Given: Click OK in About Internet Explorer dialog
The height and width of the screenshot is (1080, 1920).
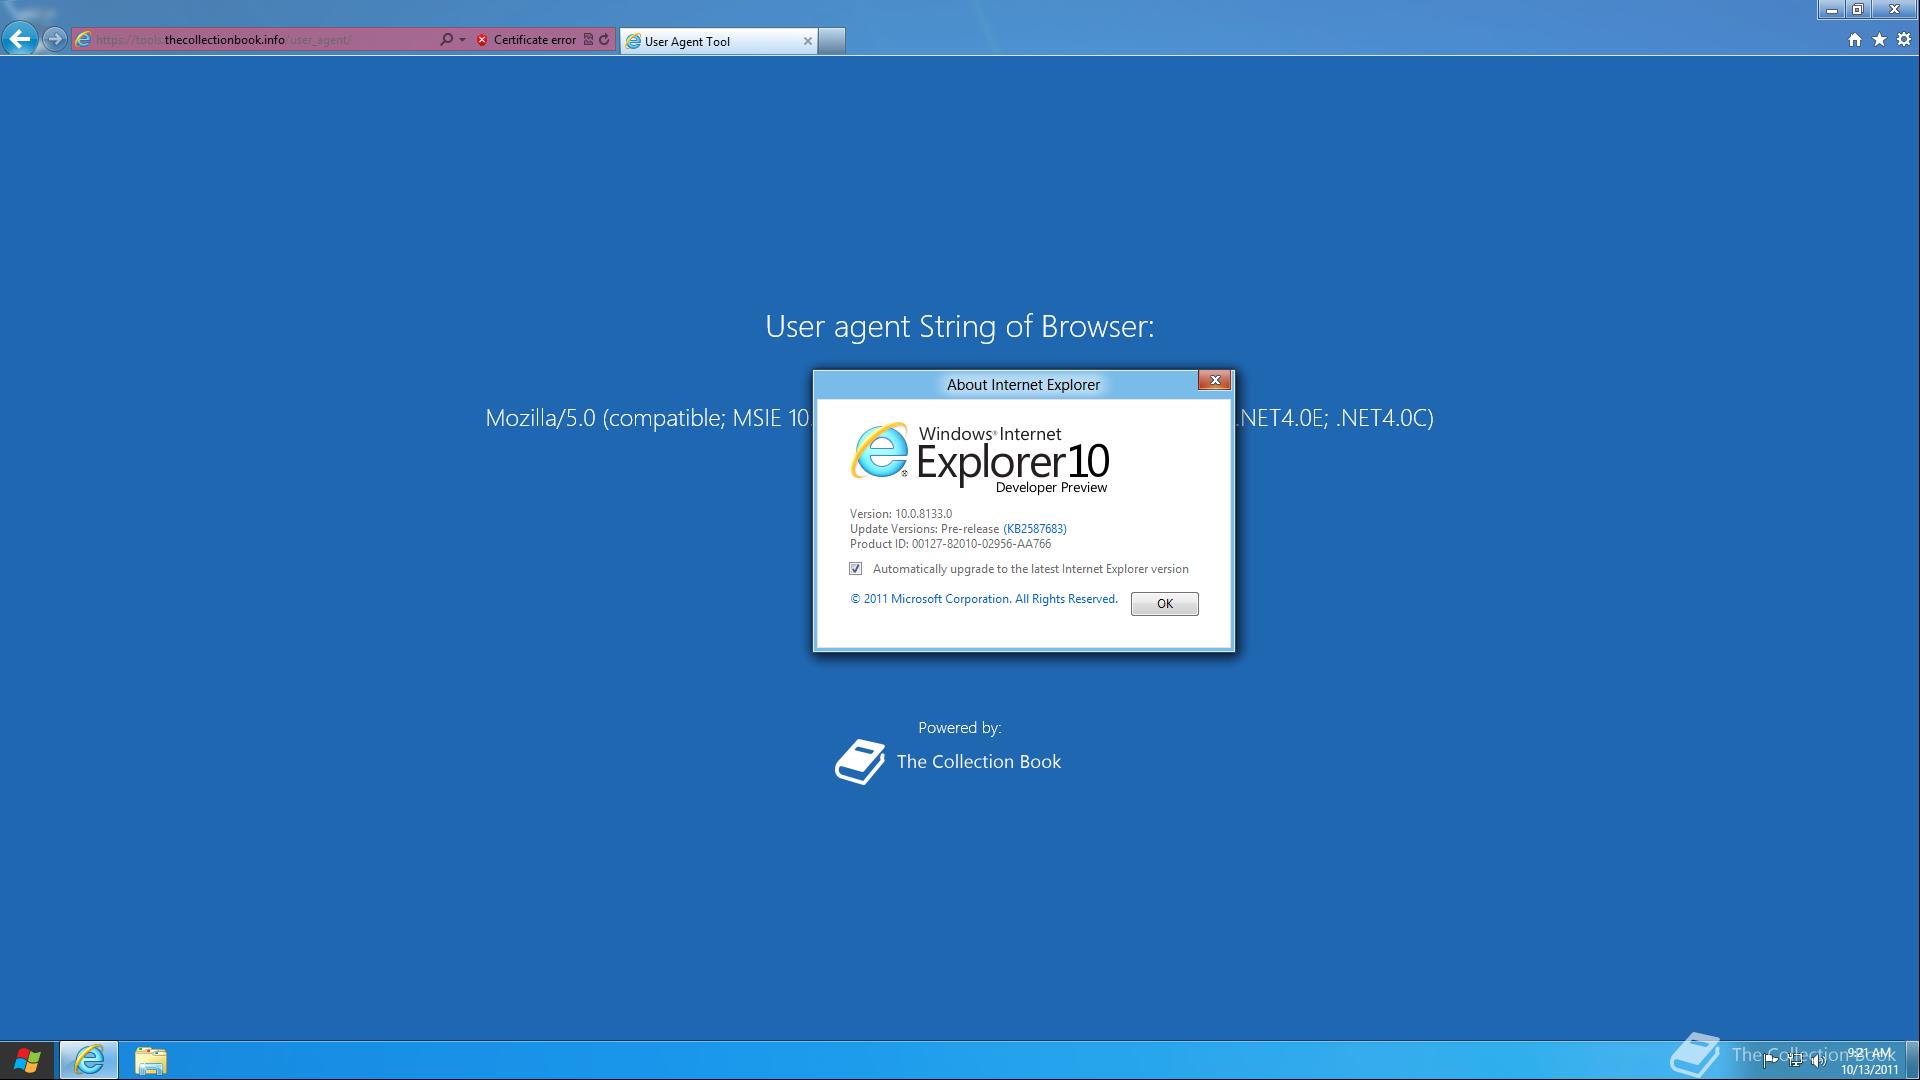Looking at the screenshot, I should [1165, 604].
